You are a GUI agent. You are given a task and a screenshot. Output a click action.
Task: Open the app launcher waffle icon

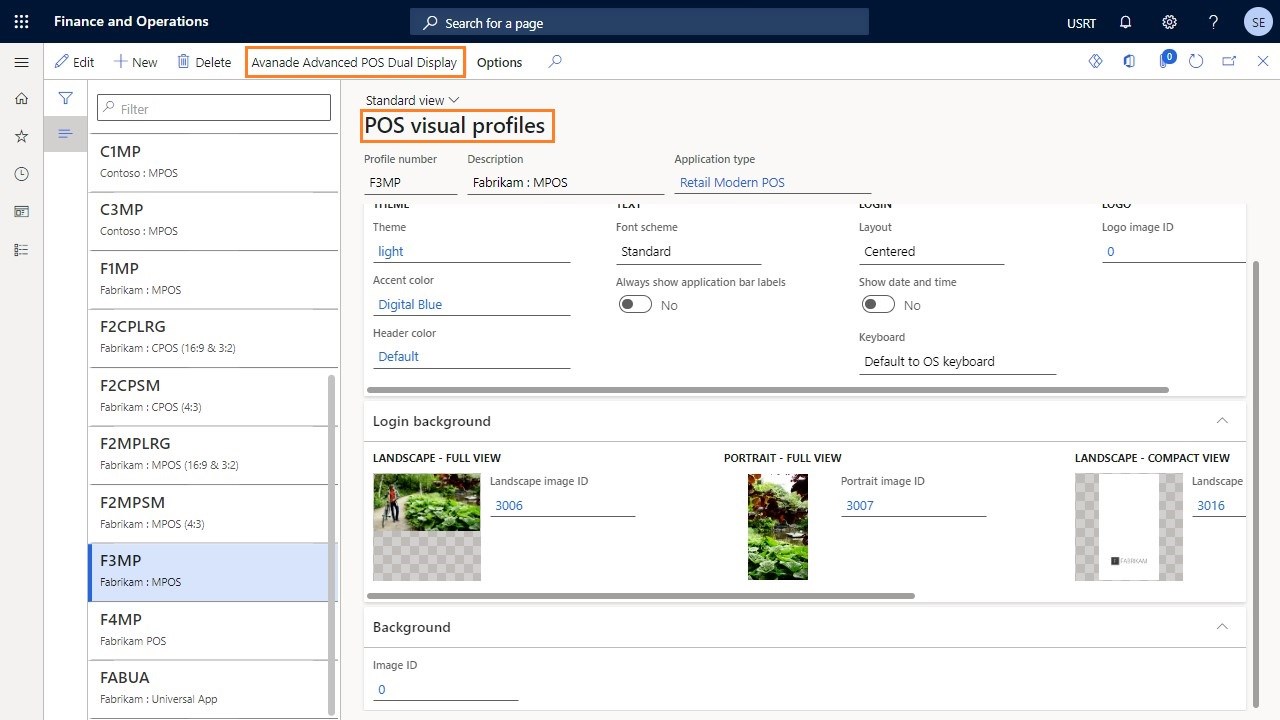tap(21, 21)
